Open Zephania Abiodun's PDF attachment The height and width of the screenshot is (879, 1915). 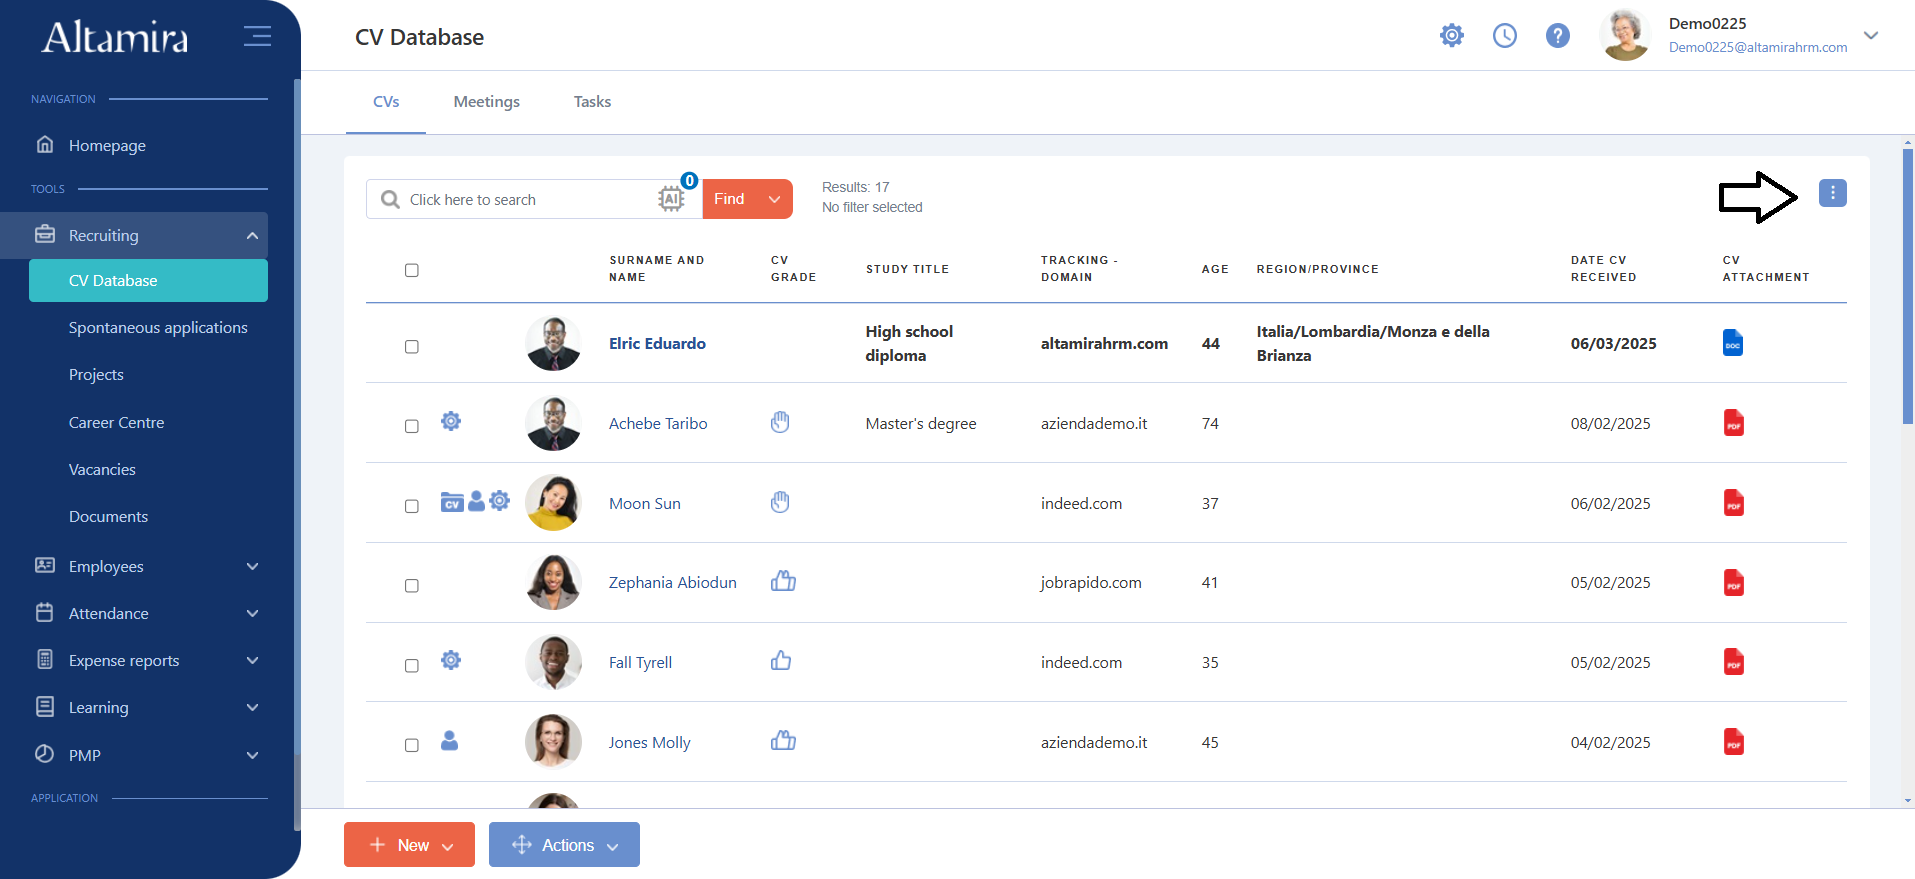pyautogui.click(x=1733, y=582)
